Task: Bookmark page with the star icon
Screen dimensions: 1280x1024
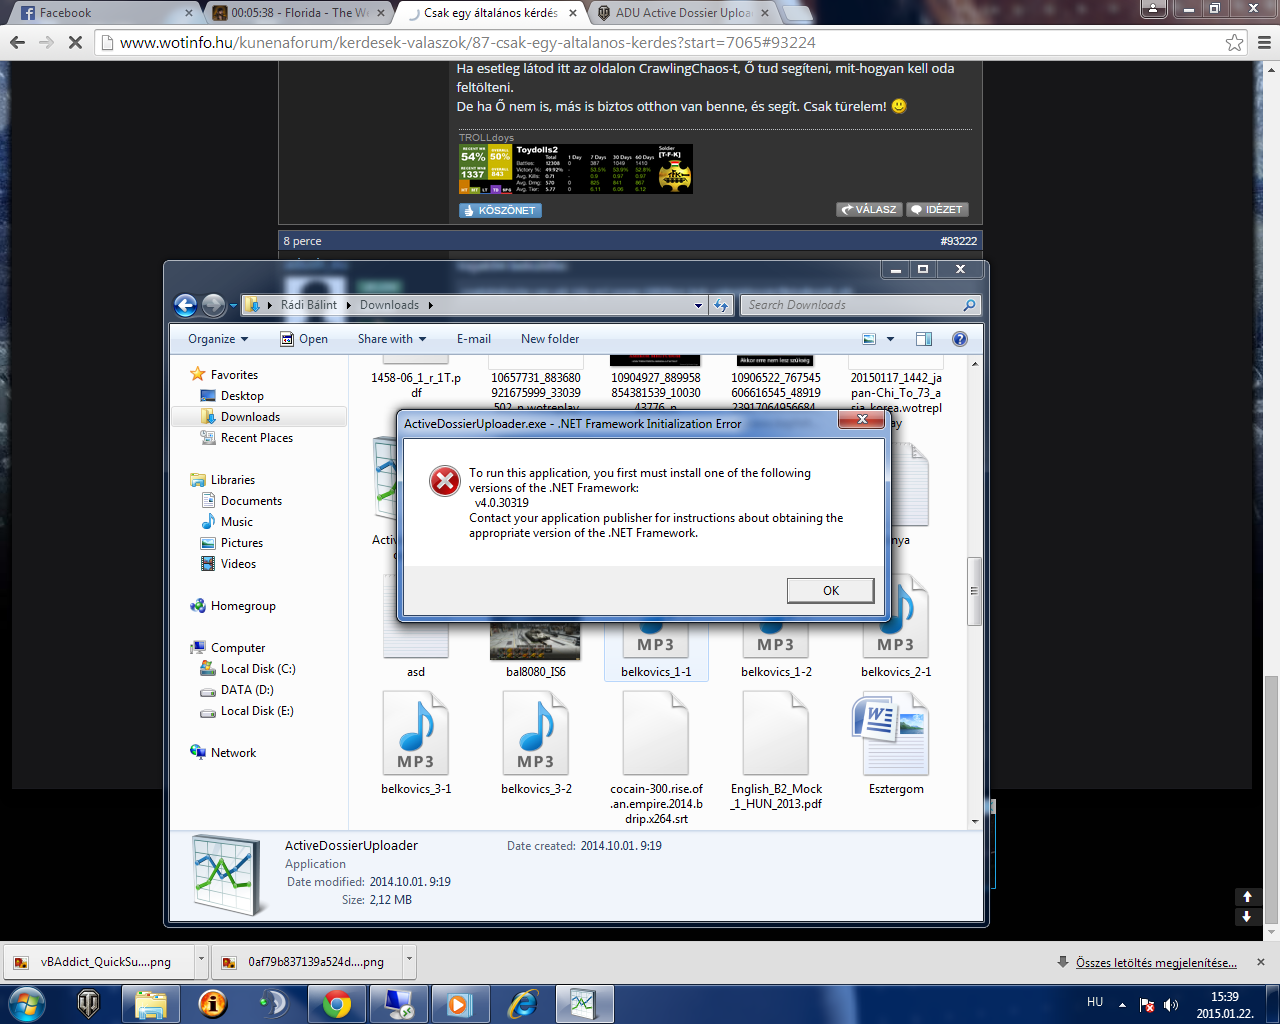Action: [1234, 43]
